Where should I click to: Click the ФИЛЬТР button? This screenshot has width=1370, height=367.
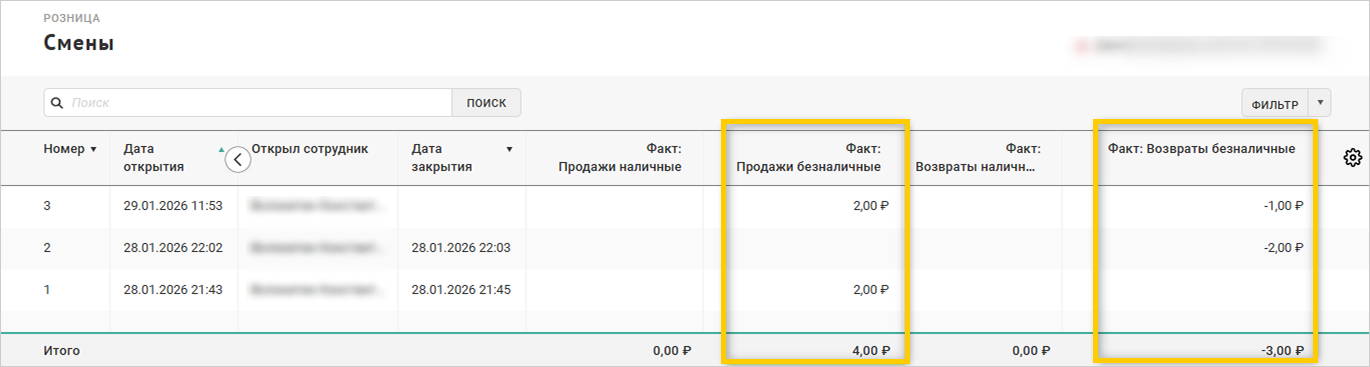(1275, 103)
